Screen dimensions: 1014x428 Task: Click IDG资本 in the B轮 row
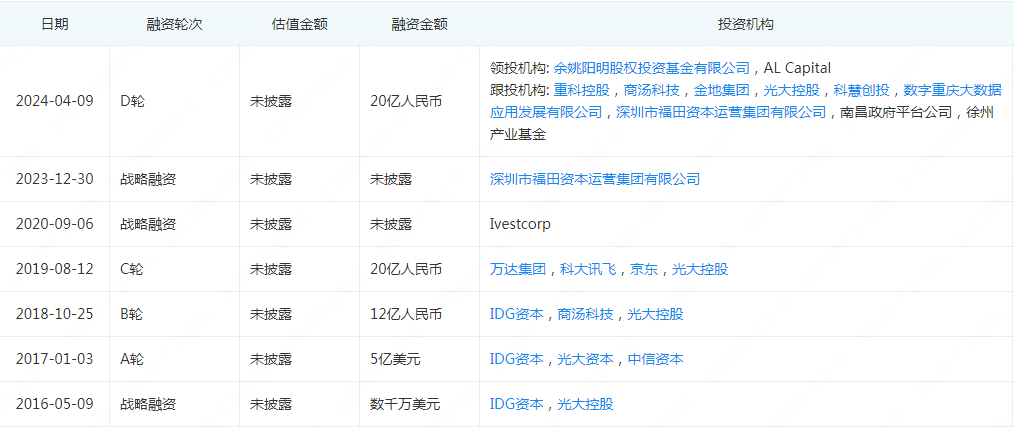[x=516, y=314]
